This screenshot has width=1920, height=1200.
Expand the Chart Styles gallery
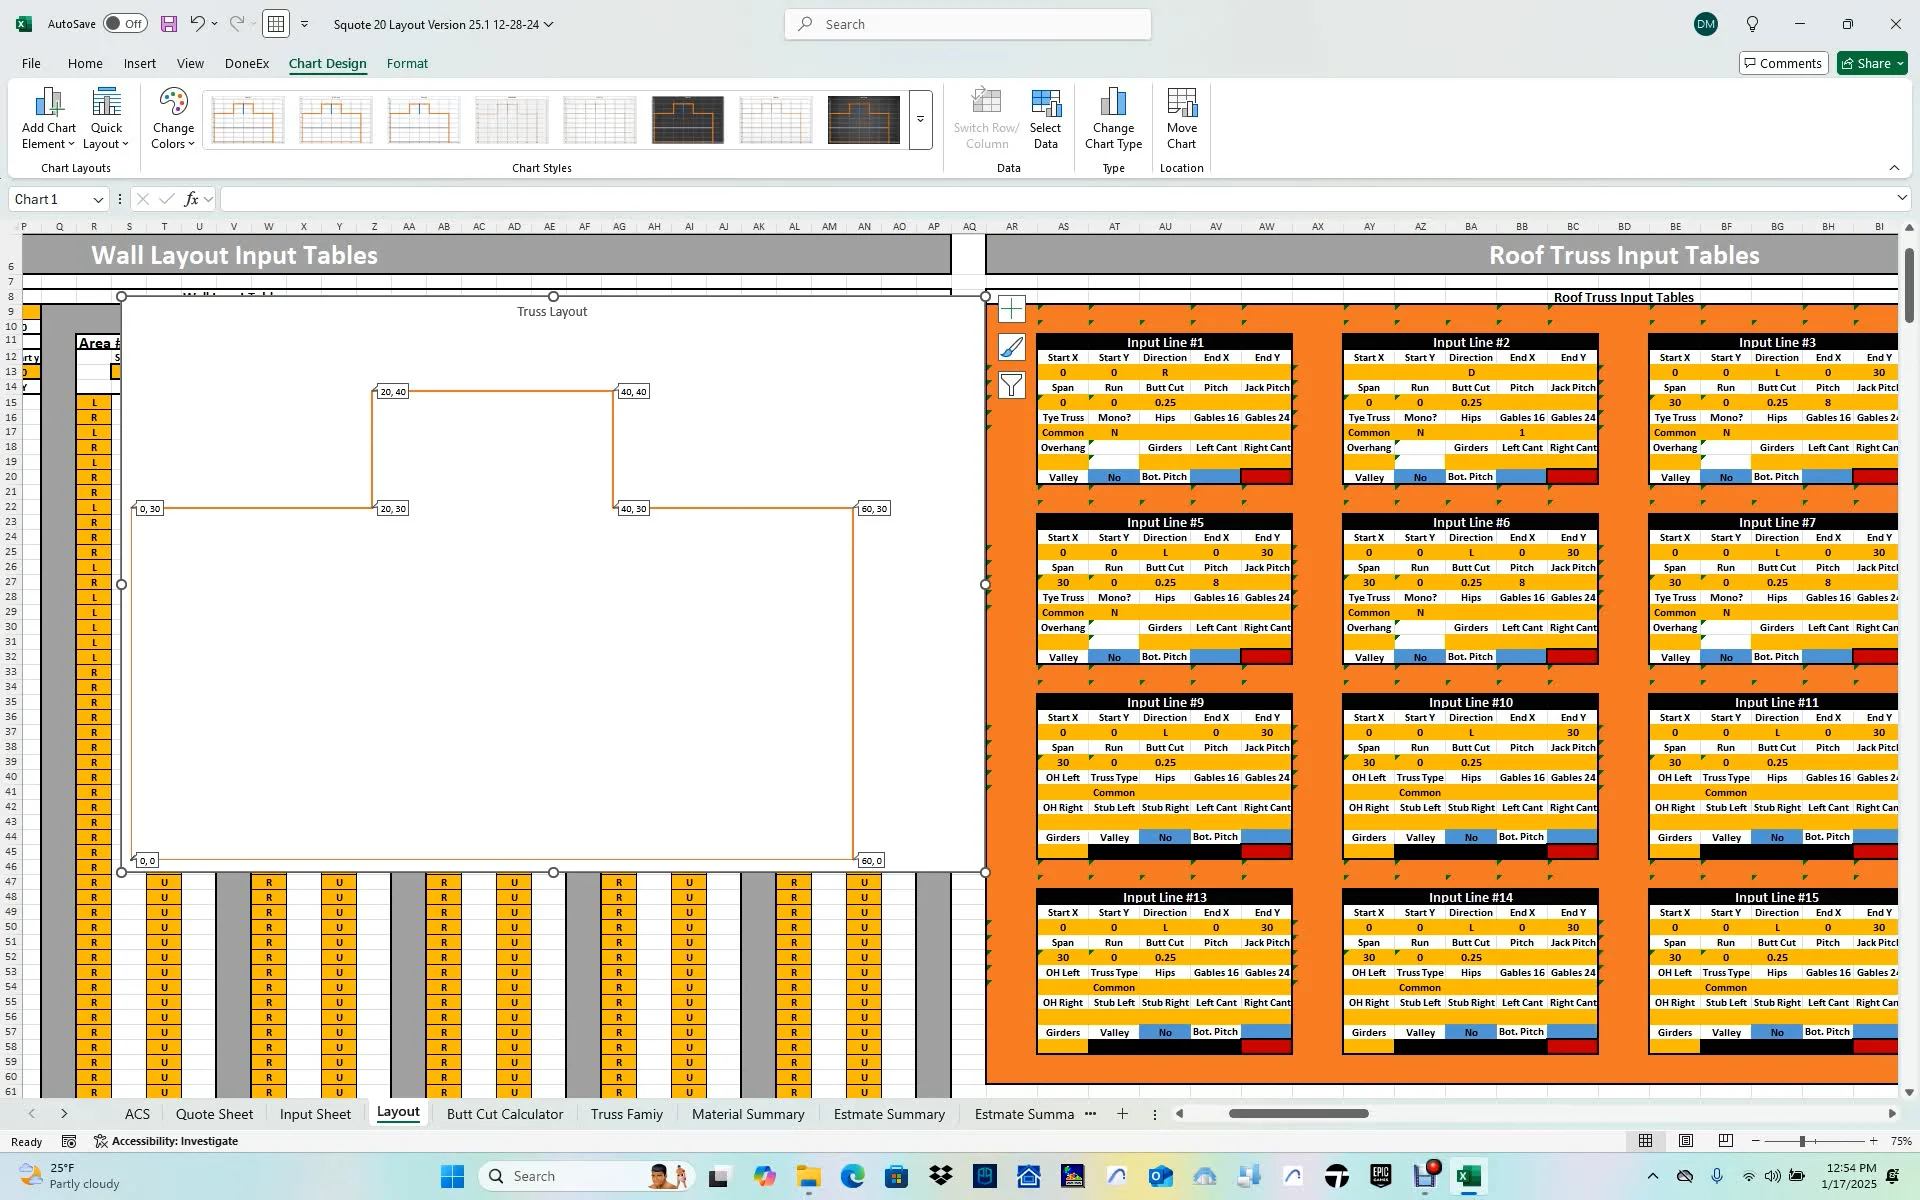click(x=920, y=120)
